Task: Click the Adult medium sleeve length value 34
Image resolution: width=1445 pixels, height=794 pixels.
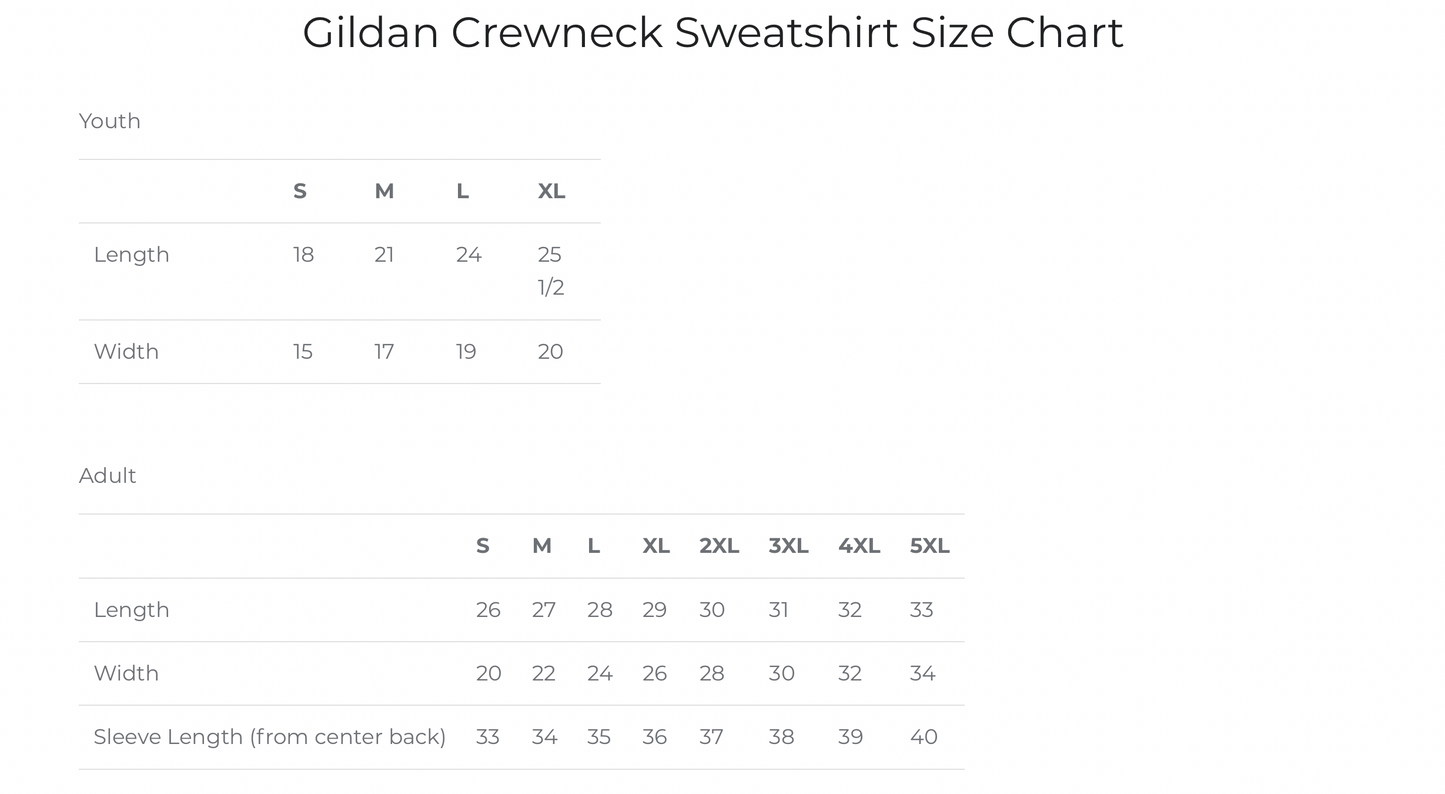Action: 544,737
